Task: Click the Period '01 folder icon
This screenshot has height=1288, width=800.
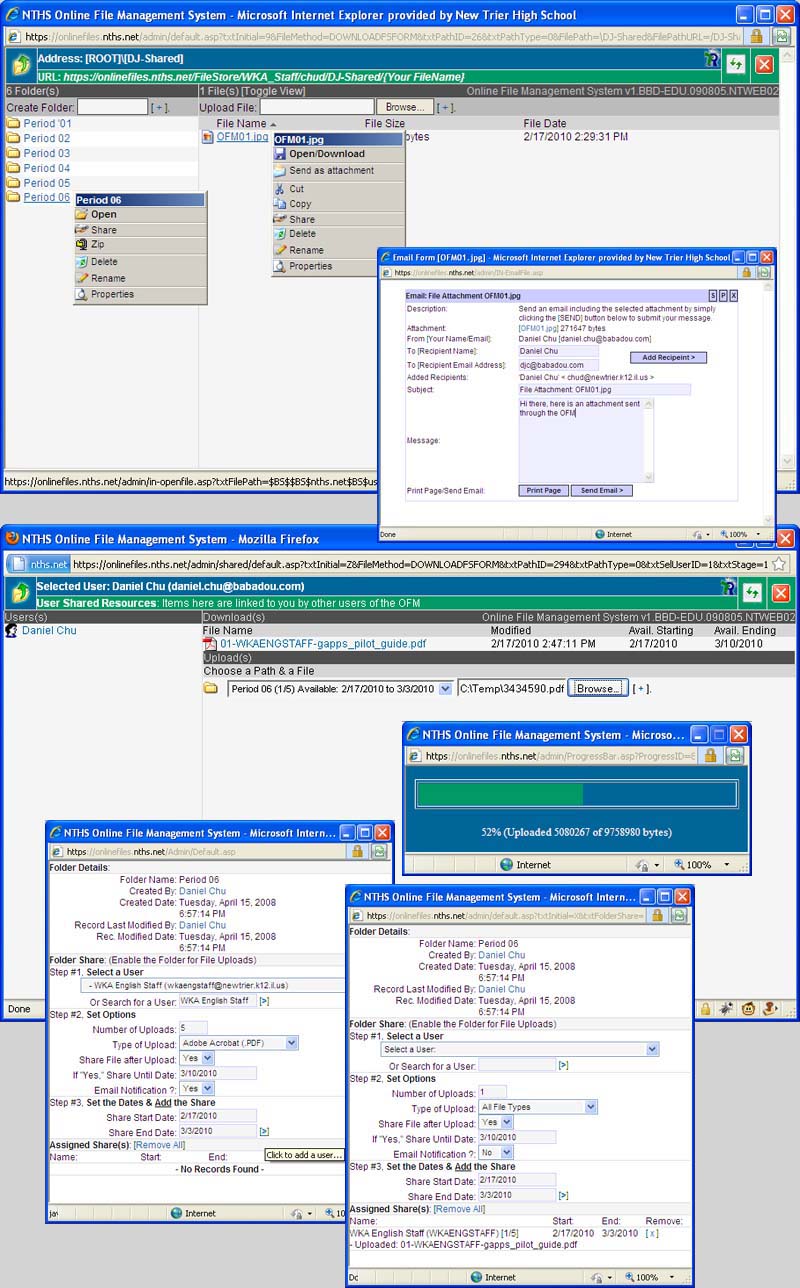Action: tap(13, 124)
